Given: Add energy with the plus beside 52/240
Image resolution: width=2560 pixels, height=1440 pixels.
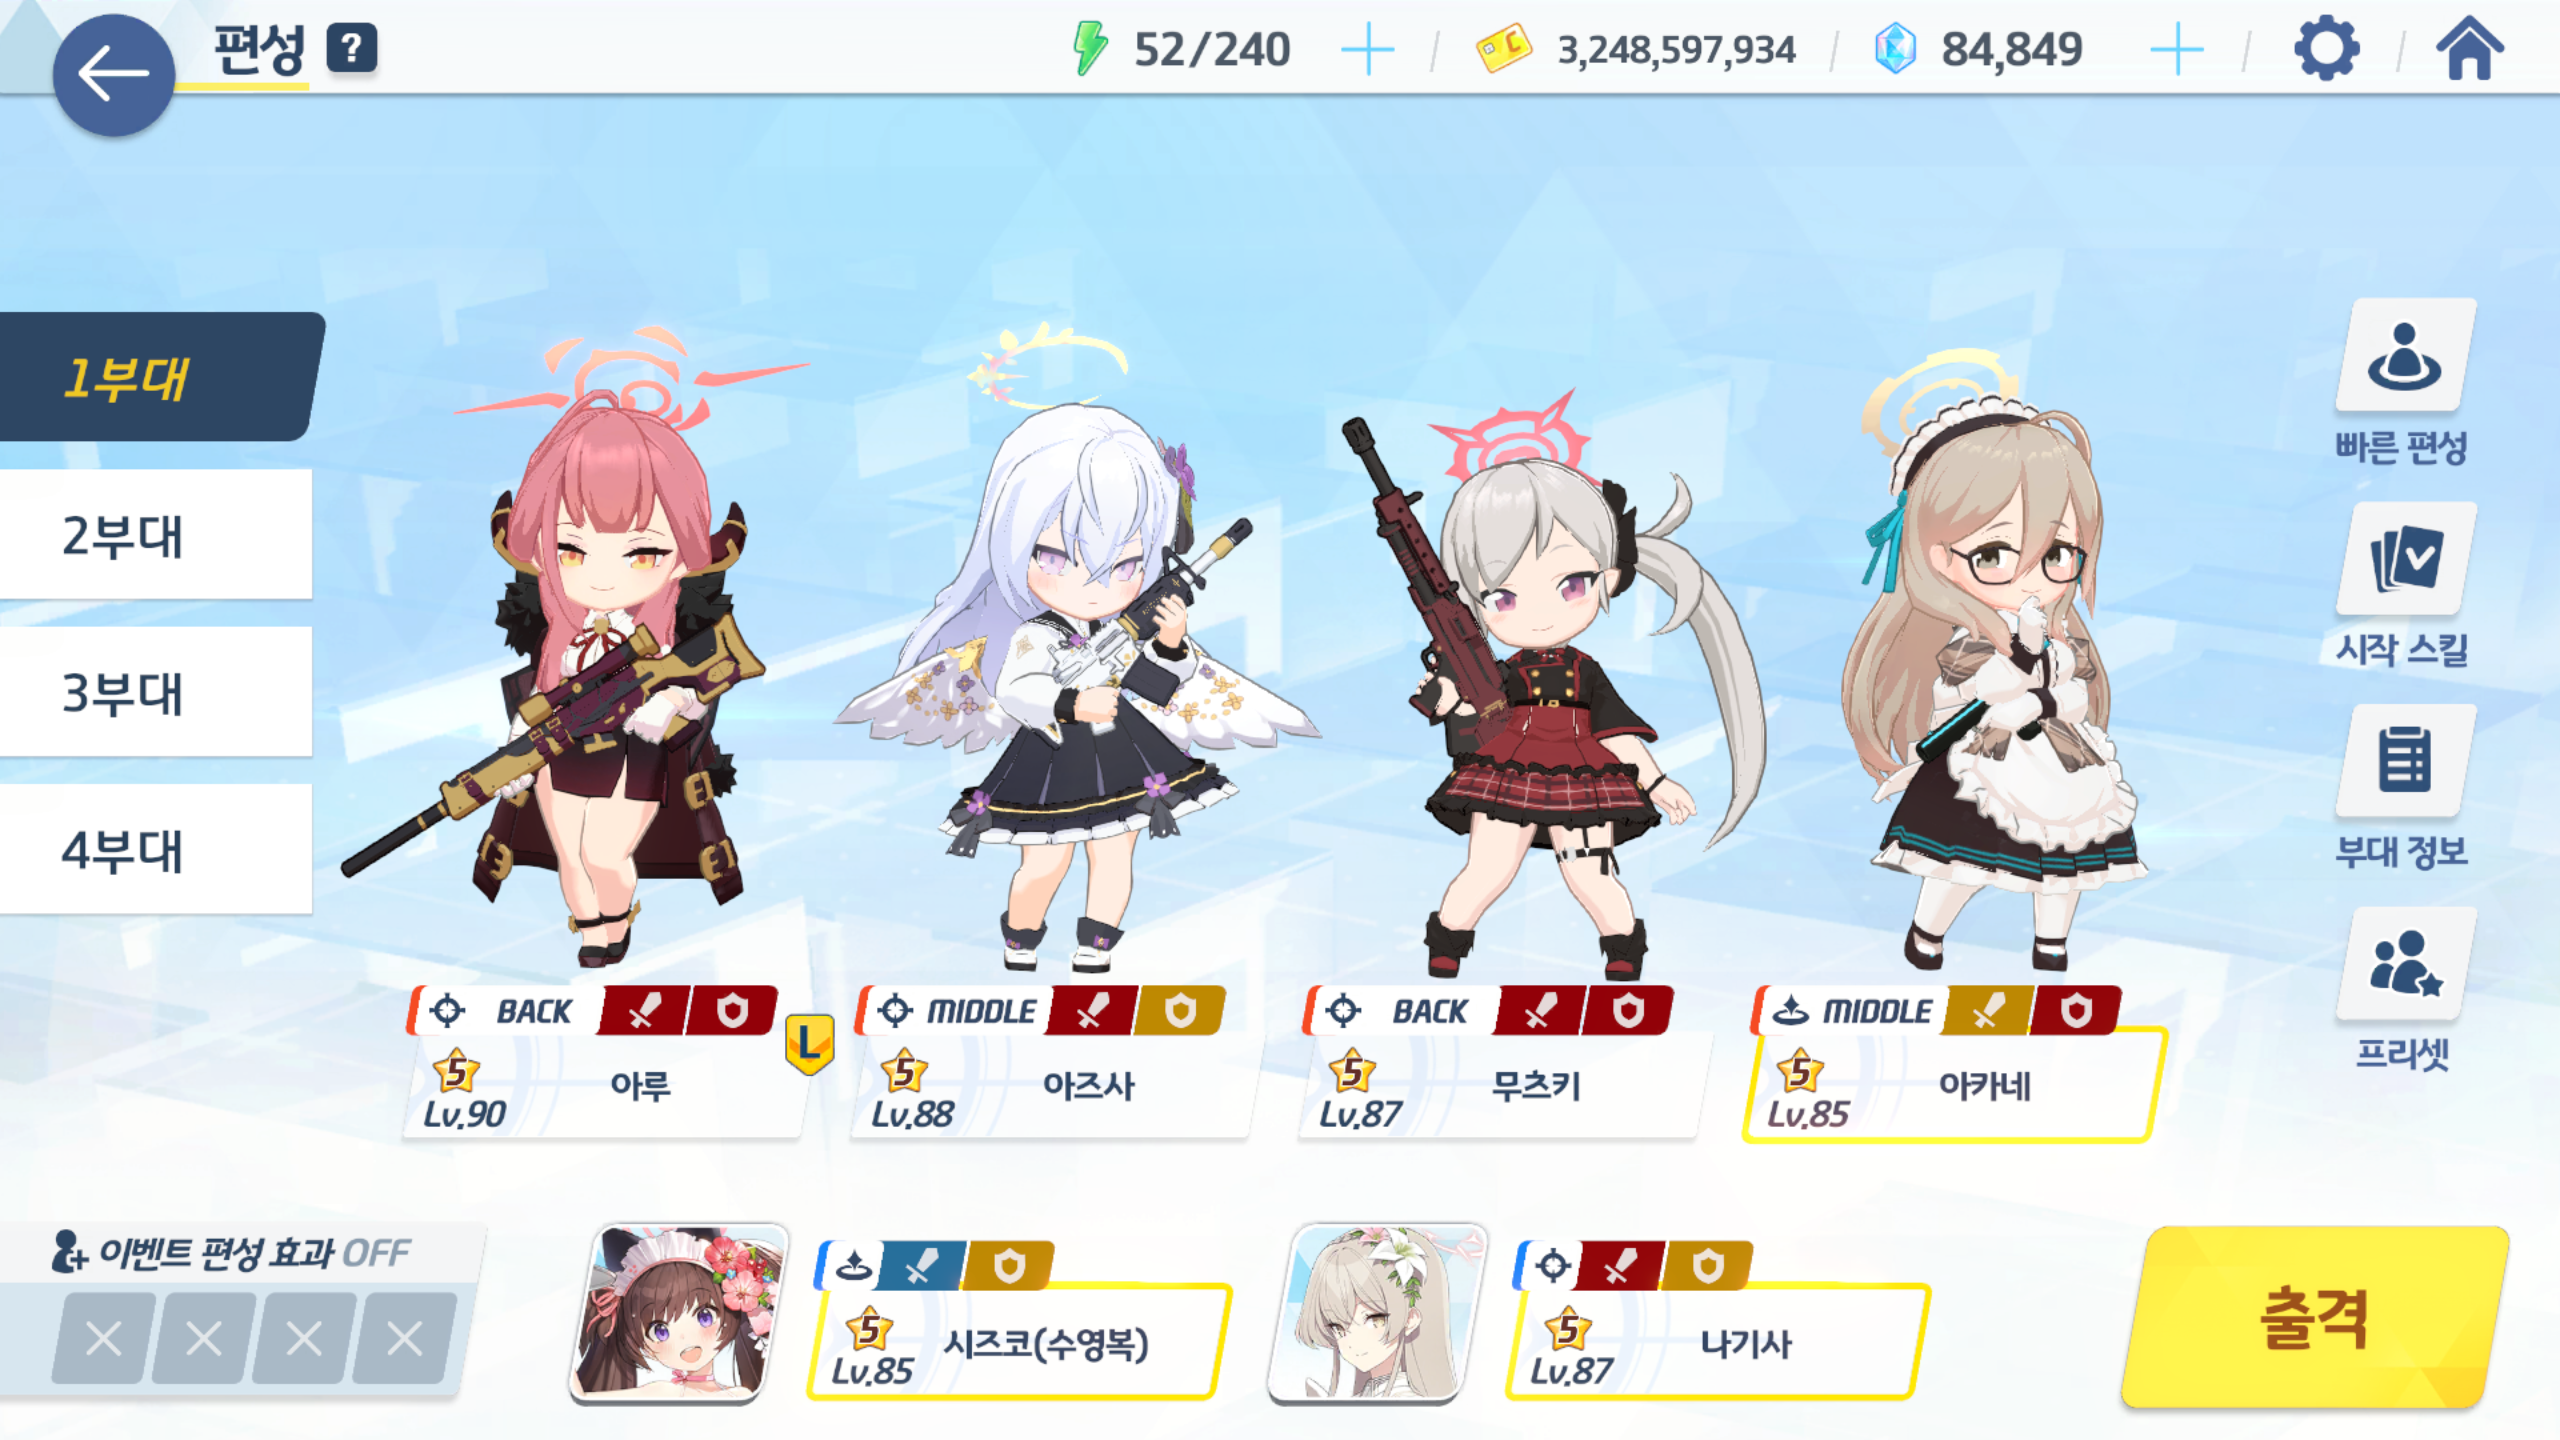Looking at the screenshot, I should [1367, 50].
